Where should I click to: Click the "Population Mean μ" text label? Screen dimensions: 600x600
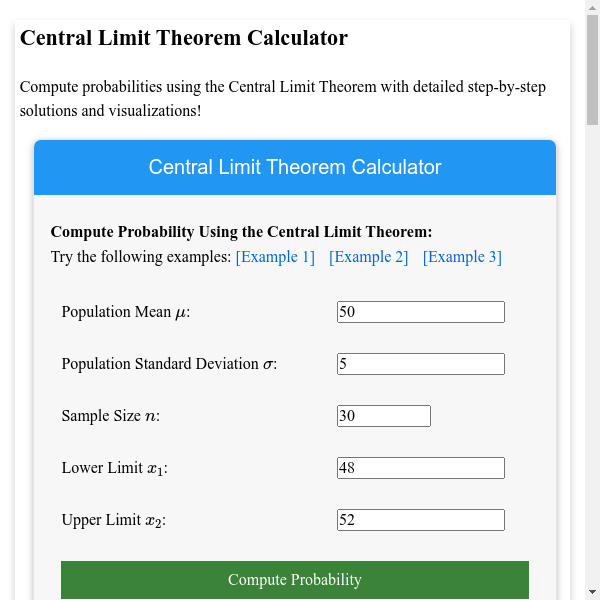[x=125, y=312]
